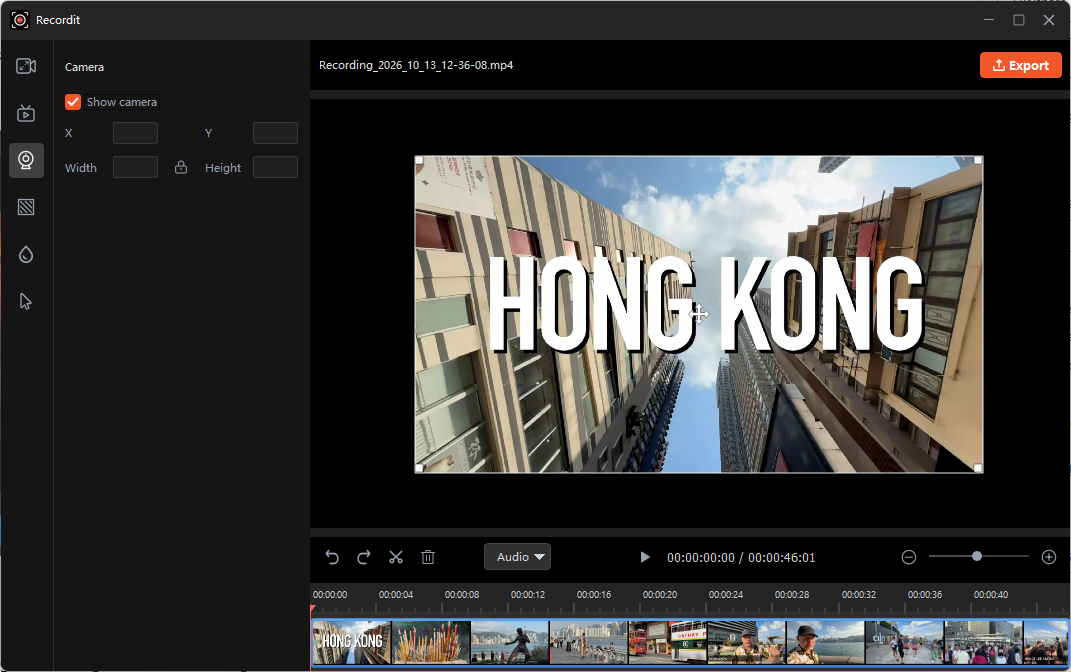The width and height of the screenshot is (1071, 672).
Task: Open the screen recording settings sidebar icon
Action: click(x=26, y=66)
